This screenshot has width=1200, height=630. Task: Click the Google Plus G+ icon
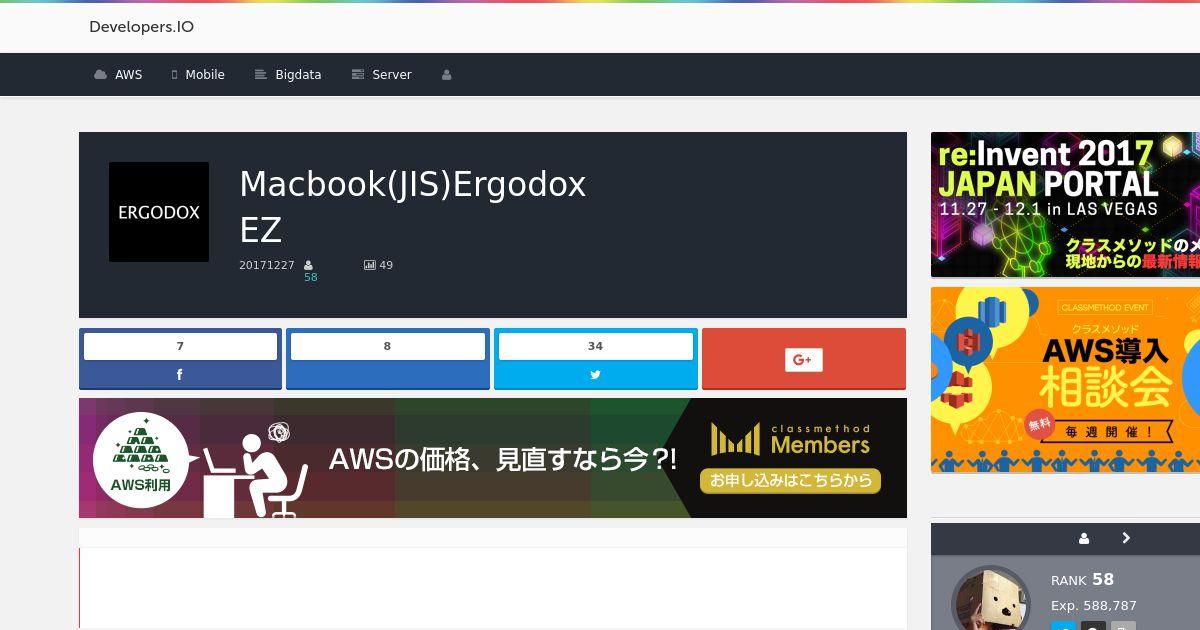click(803, 360)
